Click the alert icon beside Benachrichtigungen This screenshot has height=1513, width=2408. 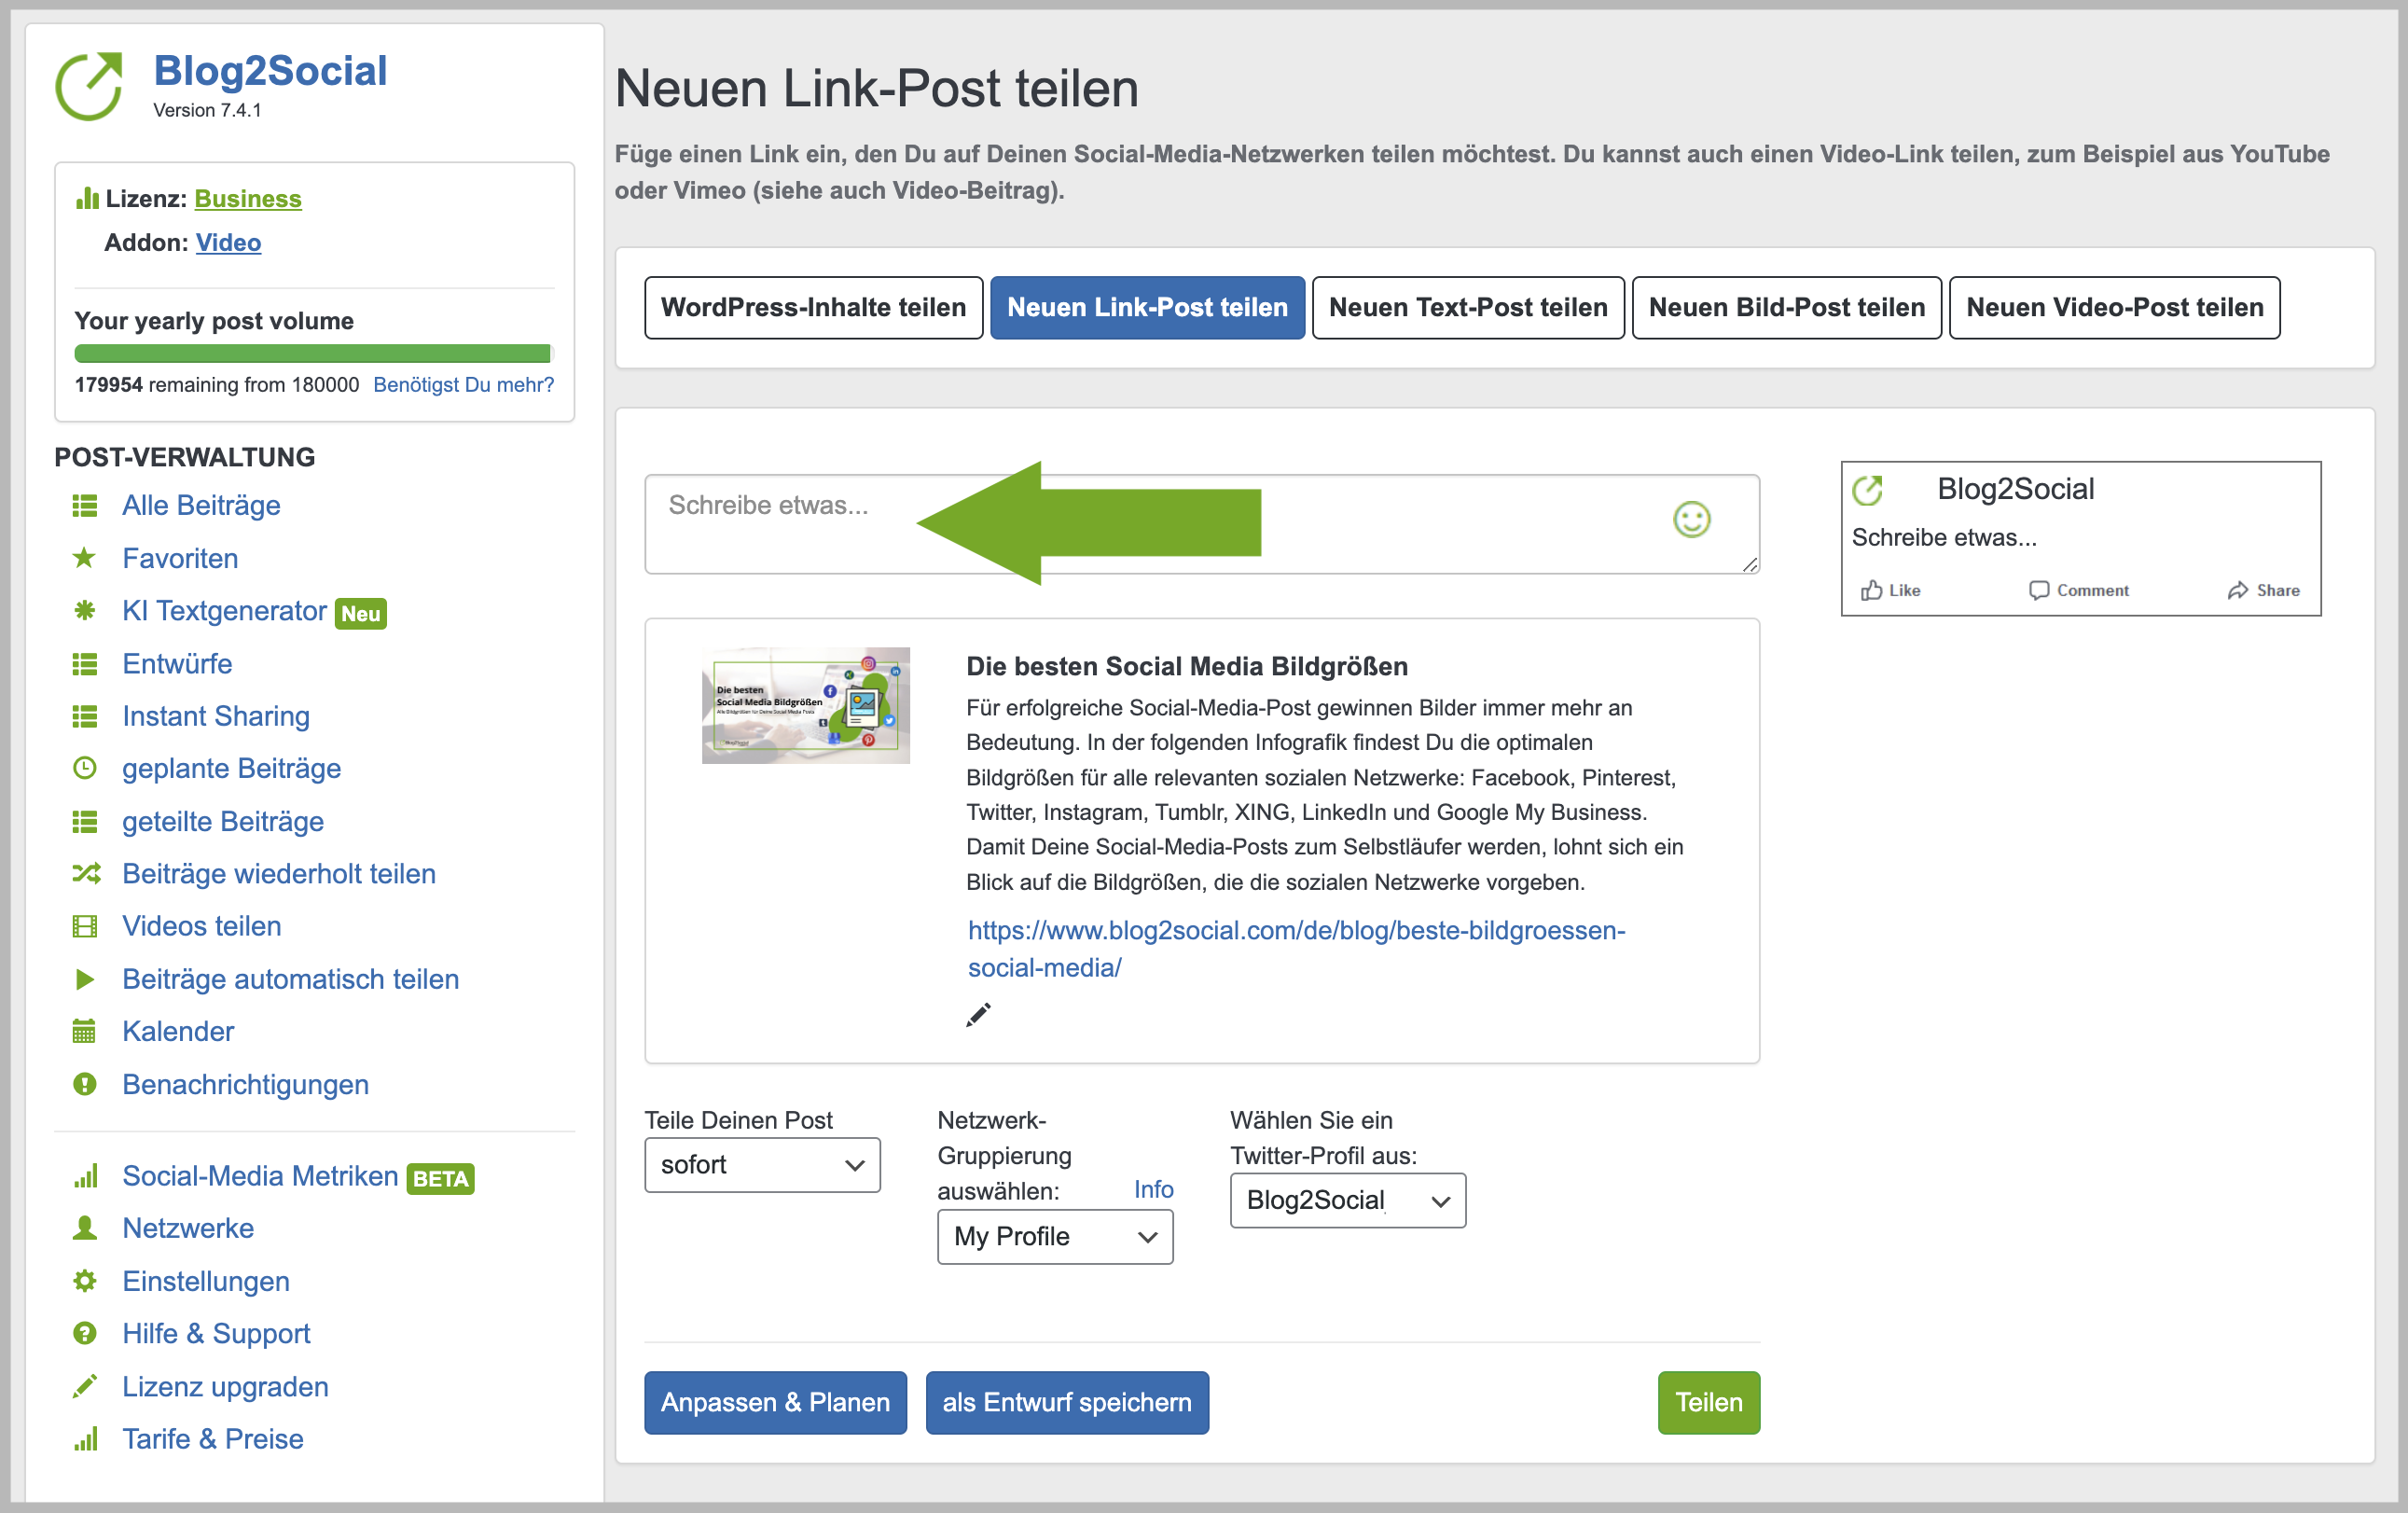click(x=85, y=1084)
